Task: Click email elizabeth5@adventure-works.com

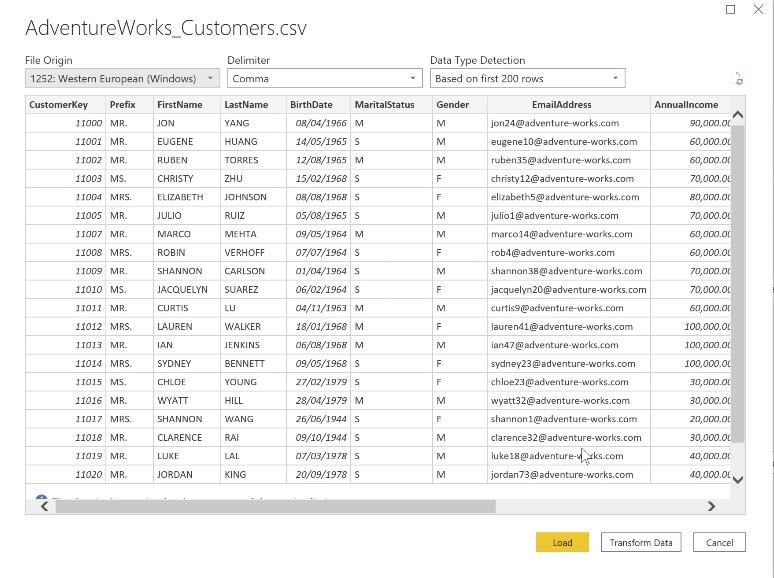Action: 569,197
